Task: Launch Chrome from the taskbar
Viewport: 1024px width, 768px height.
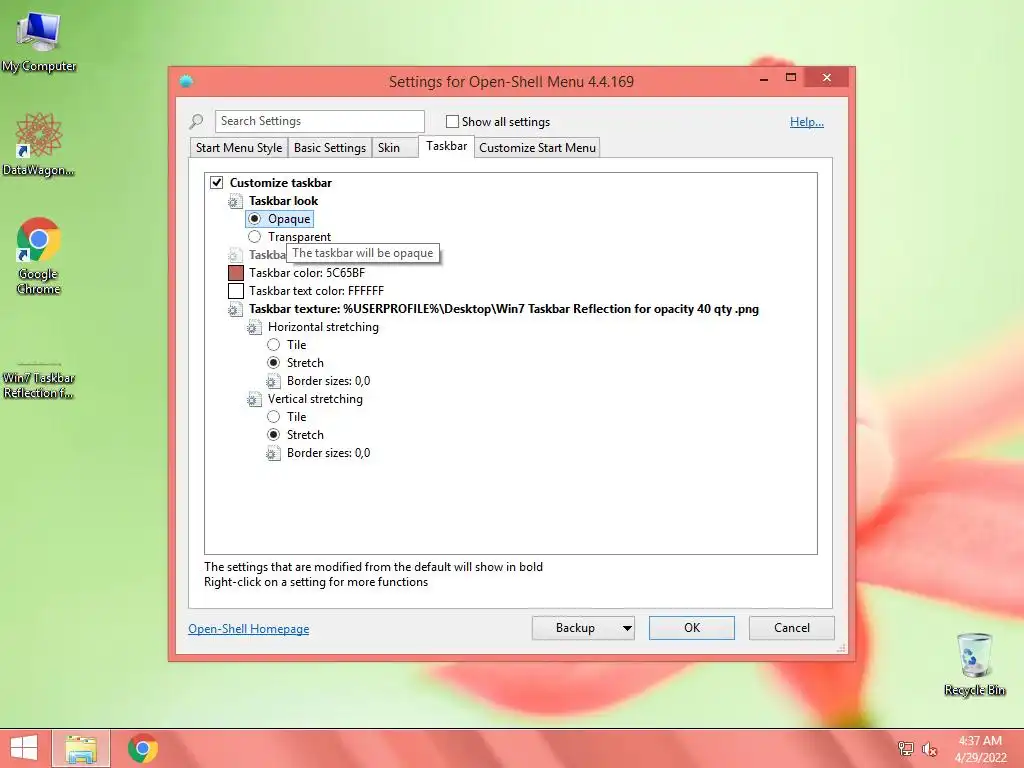Action: (x=143, y=748)
